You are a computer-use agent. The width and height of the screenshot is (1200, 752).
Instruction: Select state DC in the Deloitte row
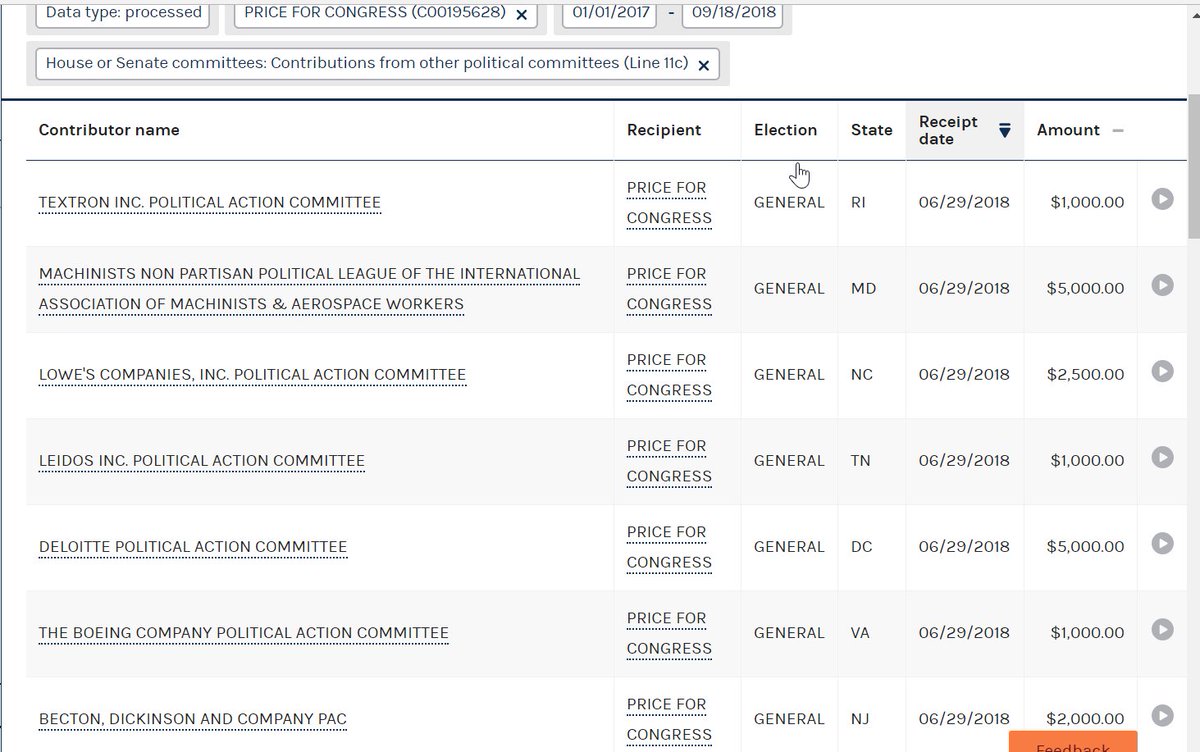(x=862, y=546)
